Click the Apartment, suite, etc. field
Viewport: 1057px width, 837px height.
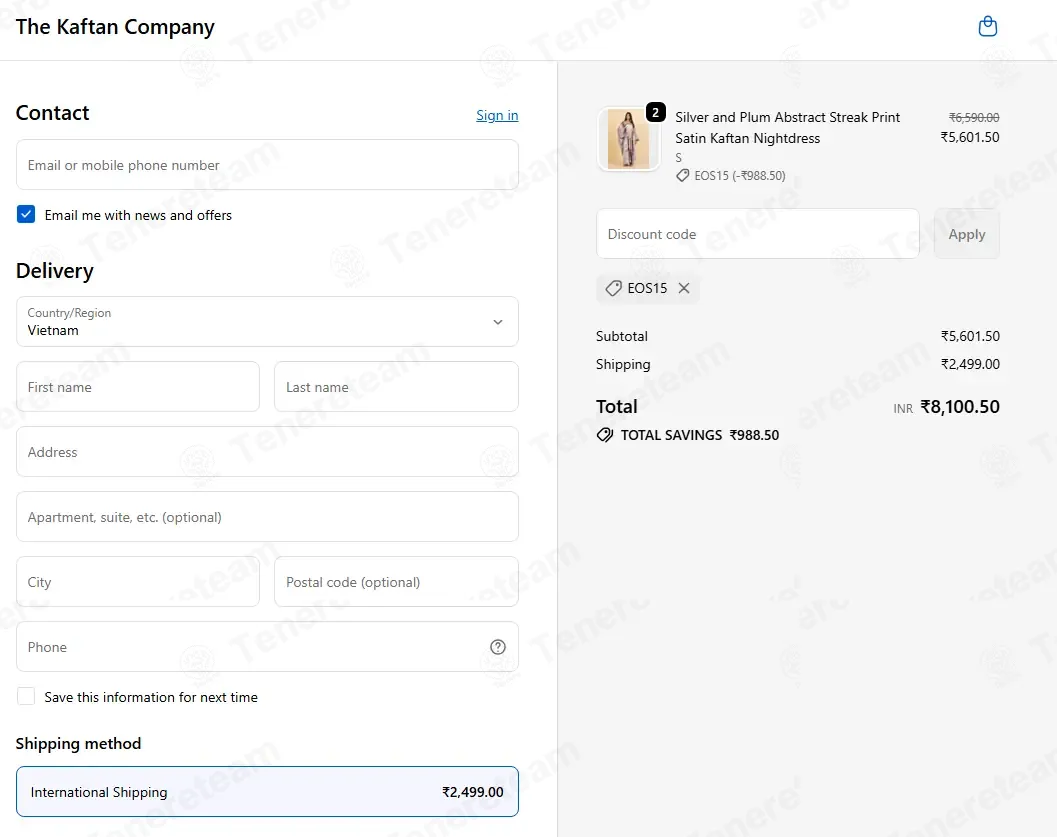point(267,517)
